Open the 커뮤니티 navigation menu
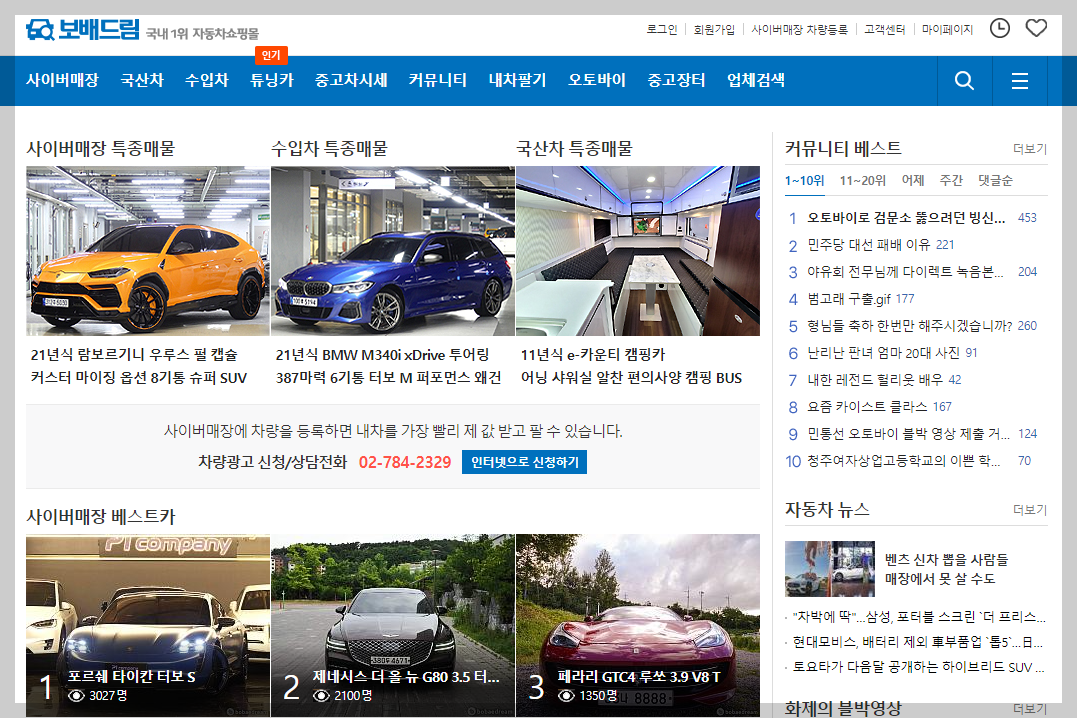The image size is (1077, 718). pyautogui.click(x=437, y=80)
